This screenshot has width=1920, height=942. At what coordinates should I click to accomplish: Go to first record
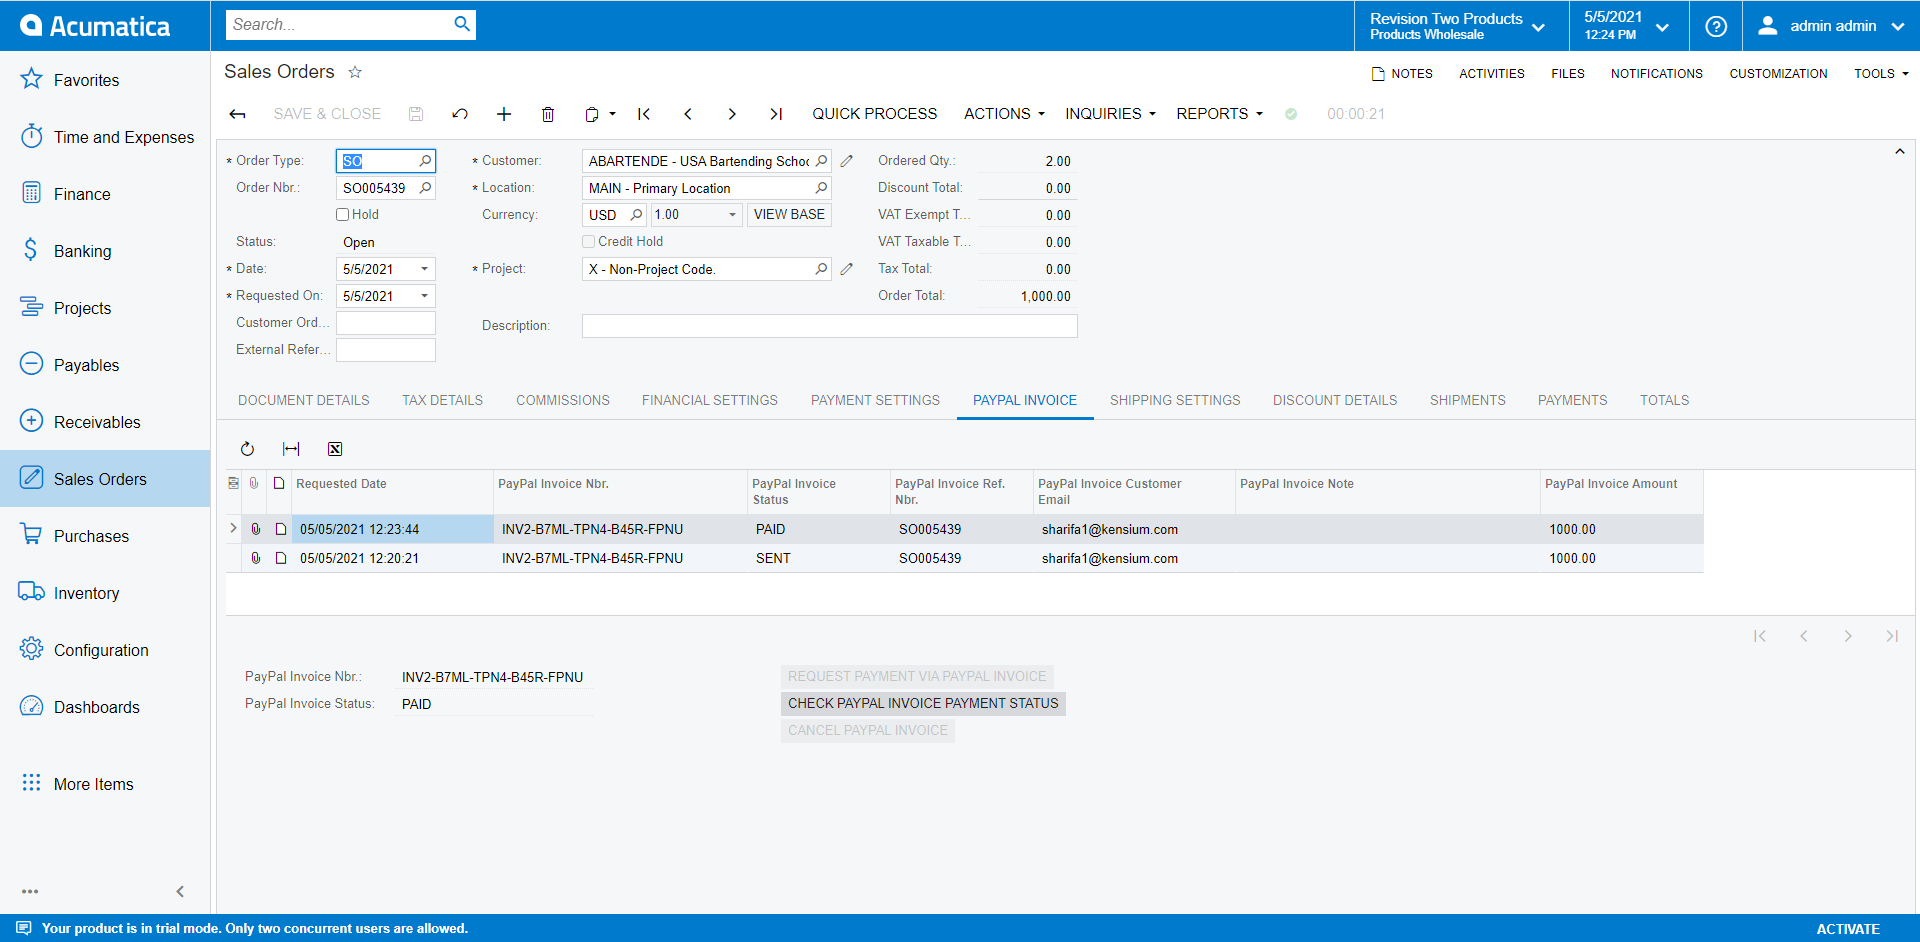pyautogui.click(x=644, y=114)
